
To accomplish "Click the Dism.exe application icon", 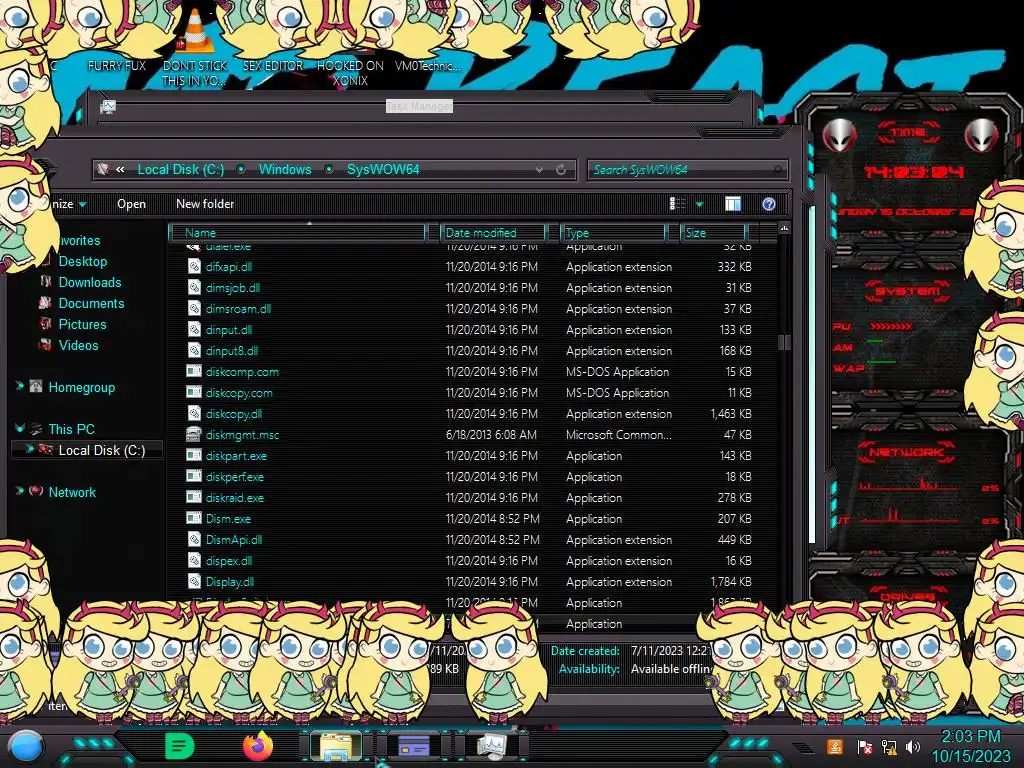I will (x=194, y=519).
